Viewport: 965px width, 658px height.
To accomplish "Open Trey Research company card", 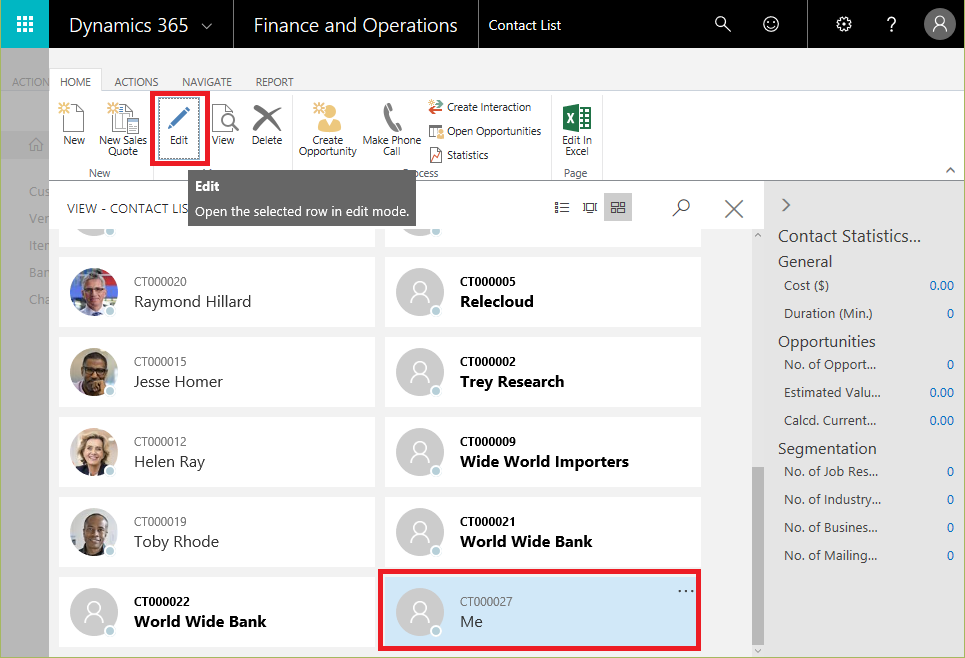I will [x=543, y=372].
